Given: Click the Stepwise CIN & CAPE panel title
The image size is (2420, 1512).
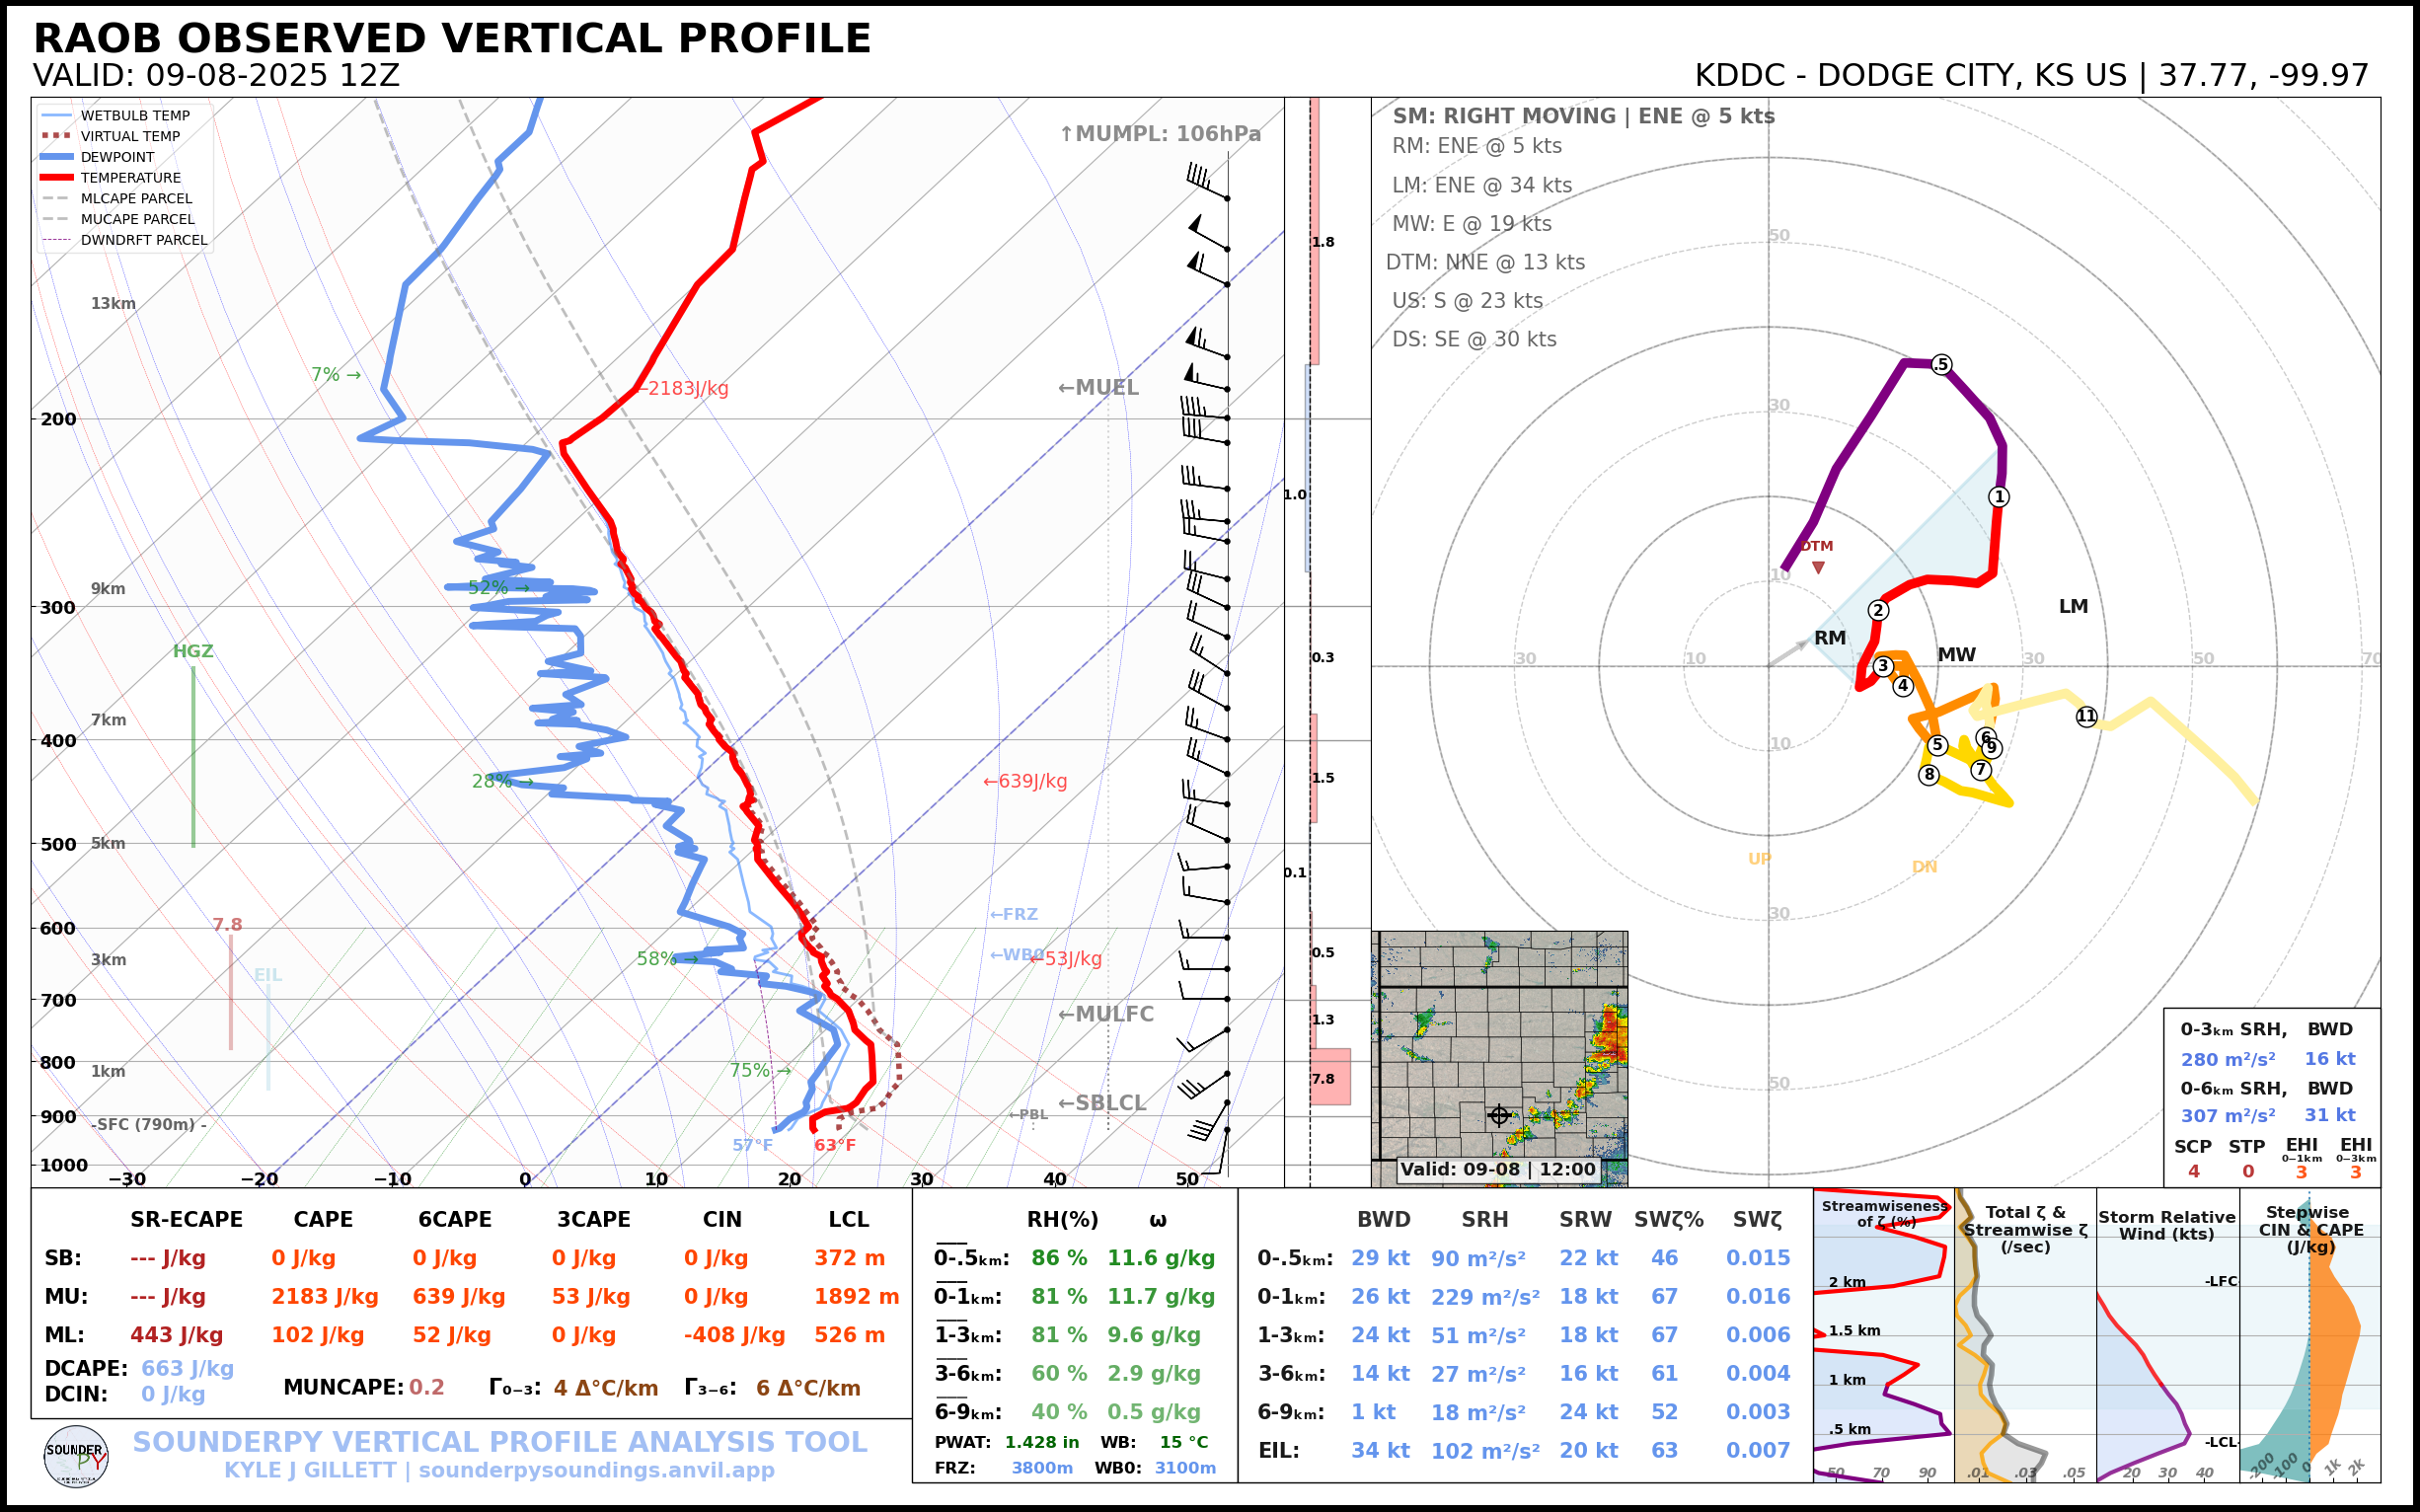Looking at the screenshot, I should click(x=2310, y=1229).
